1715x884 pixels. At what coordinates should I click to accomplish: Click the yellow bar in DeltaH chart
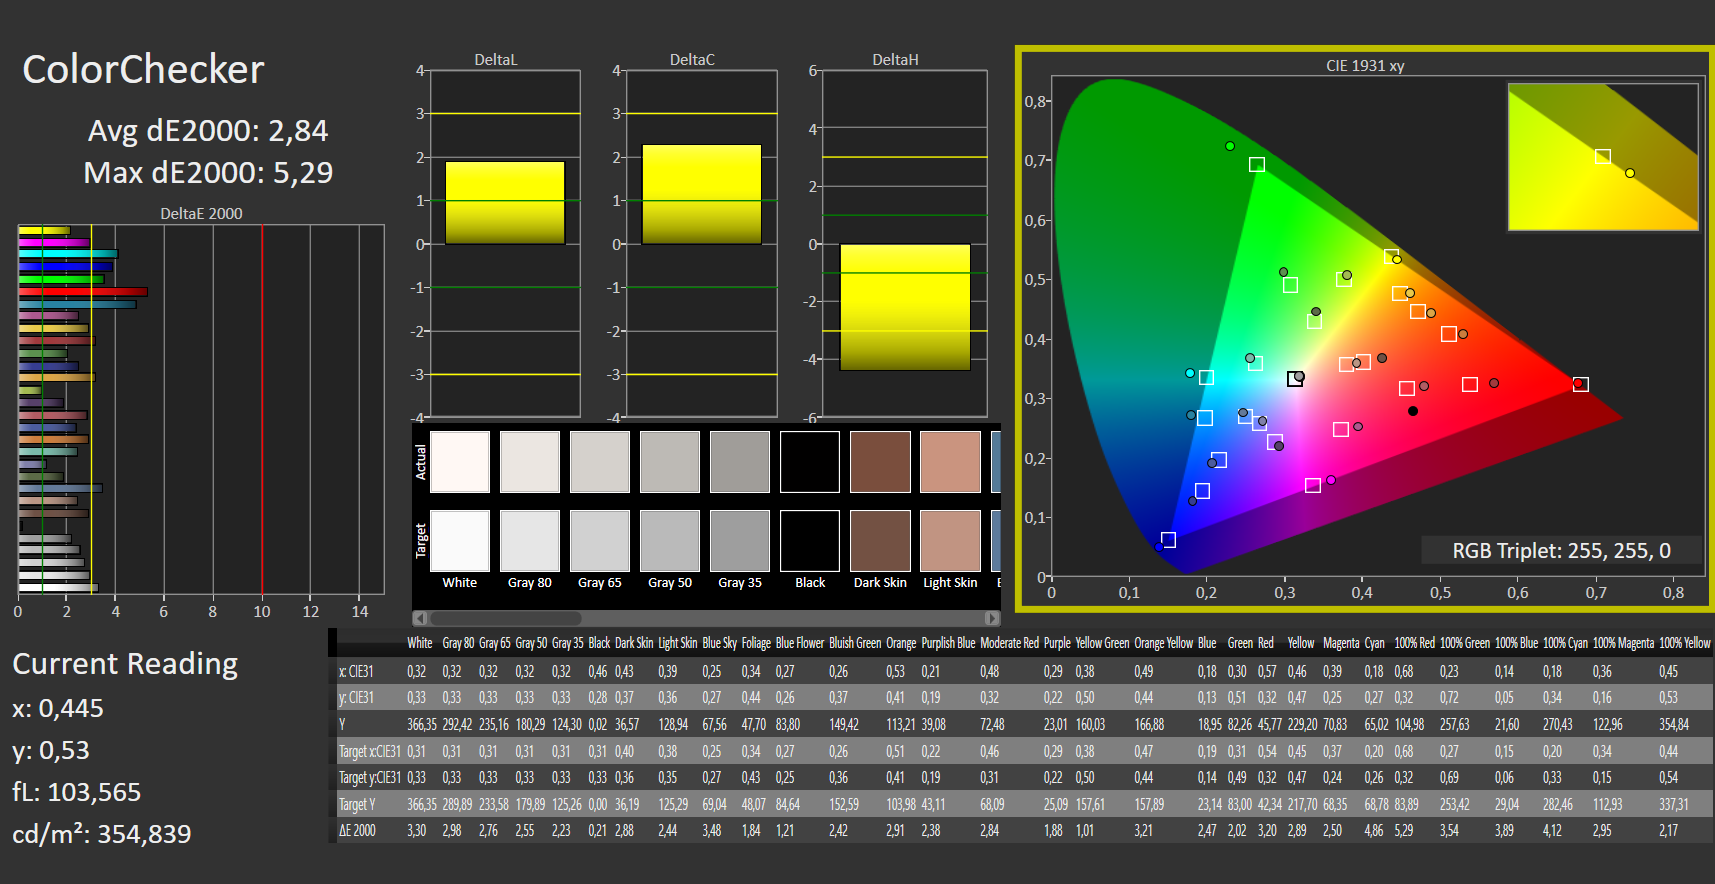tap(905, 307)
